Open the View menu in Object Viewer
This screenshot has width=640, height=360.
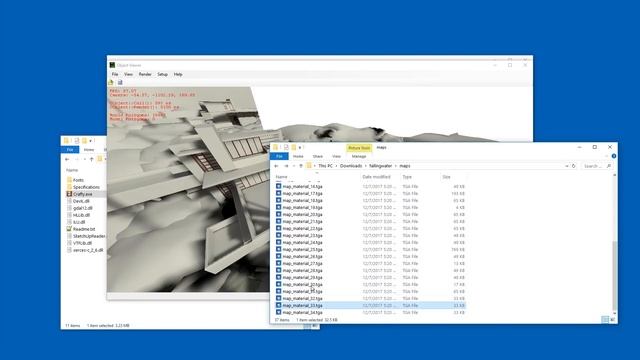(x=129, y=74)
